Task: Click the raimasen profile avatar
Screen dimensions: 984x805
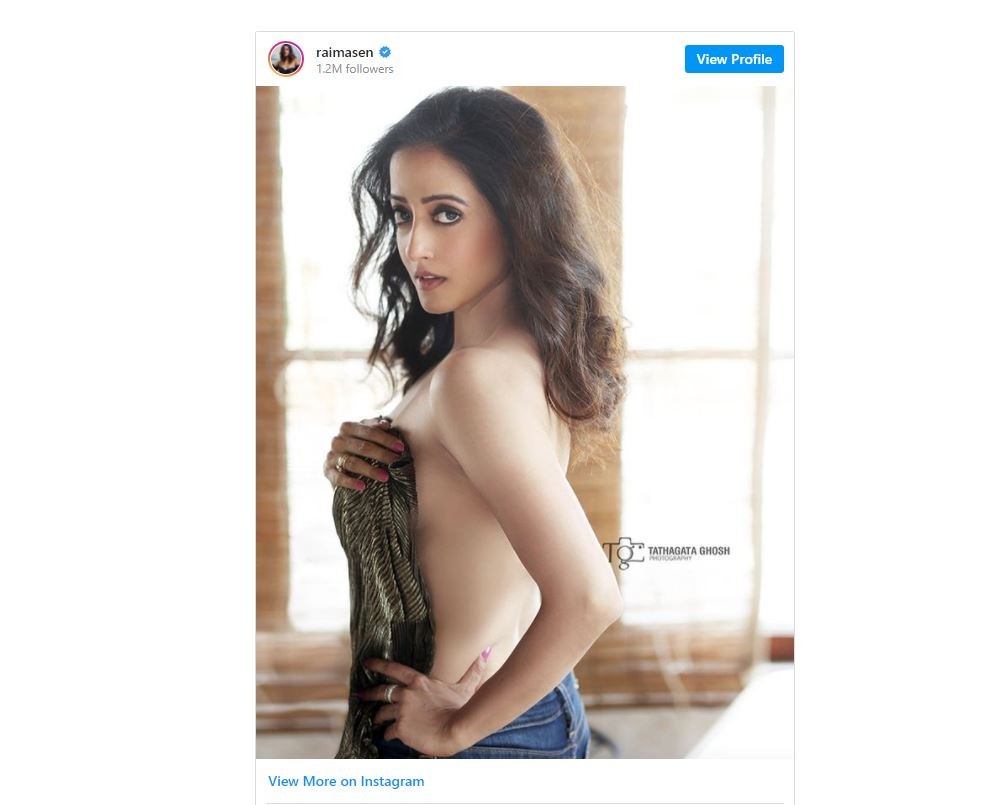Action: tap(286, 59)
